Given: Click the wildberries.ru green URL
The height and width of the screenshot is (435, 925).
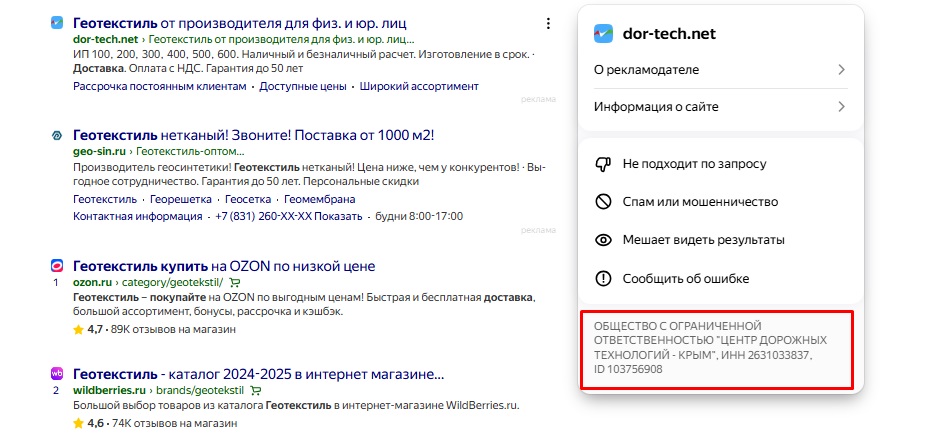Looking at the screenshot, I should pyautogui.click(x=109, y=390).
